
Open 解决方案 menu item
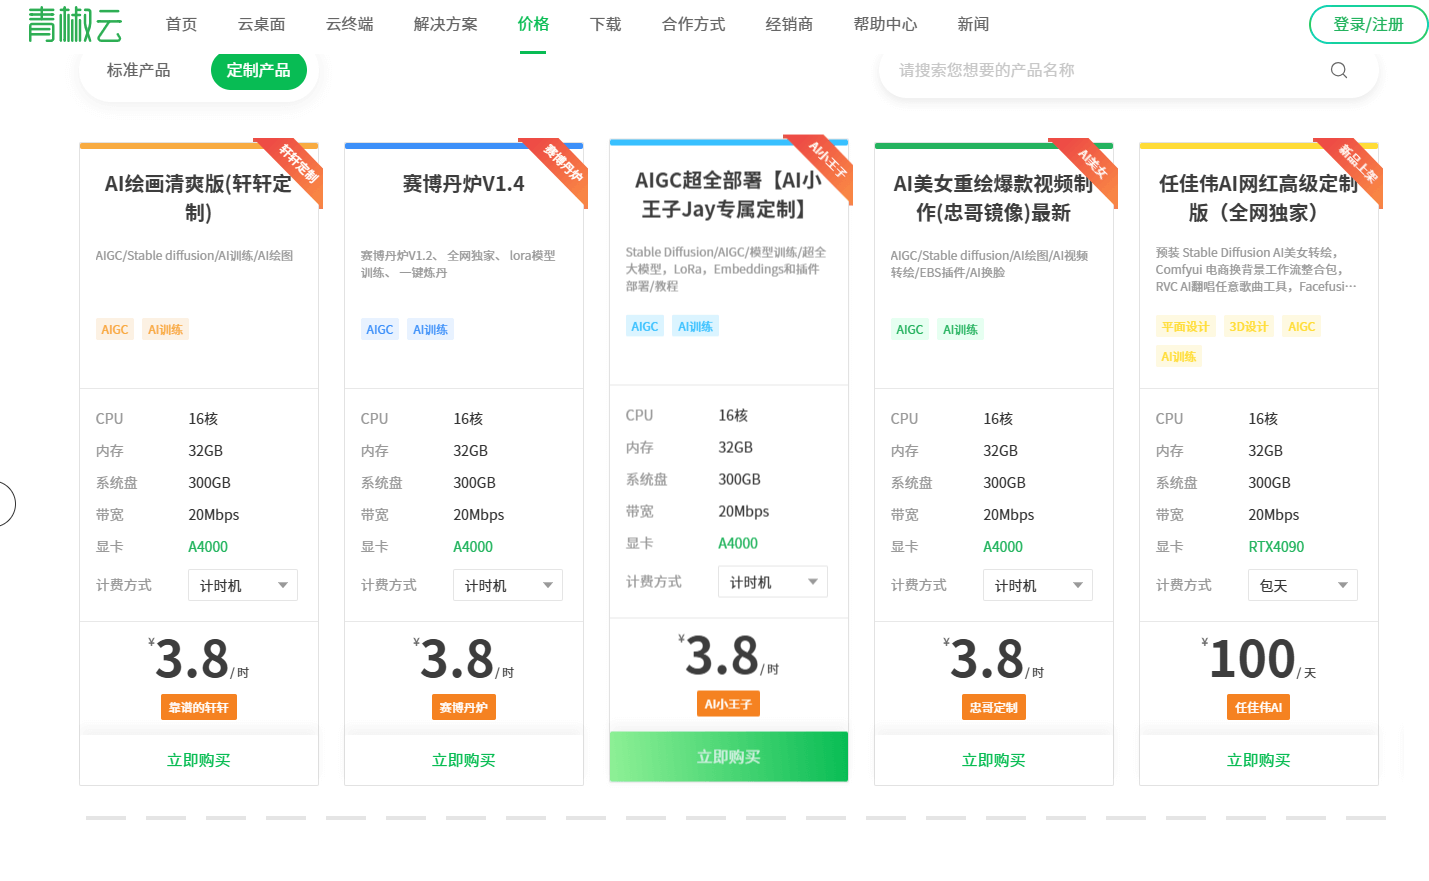(x=445, y=24)
